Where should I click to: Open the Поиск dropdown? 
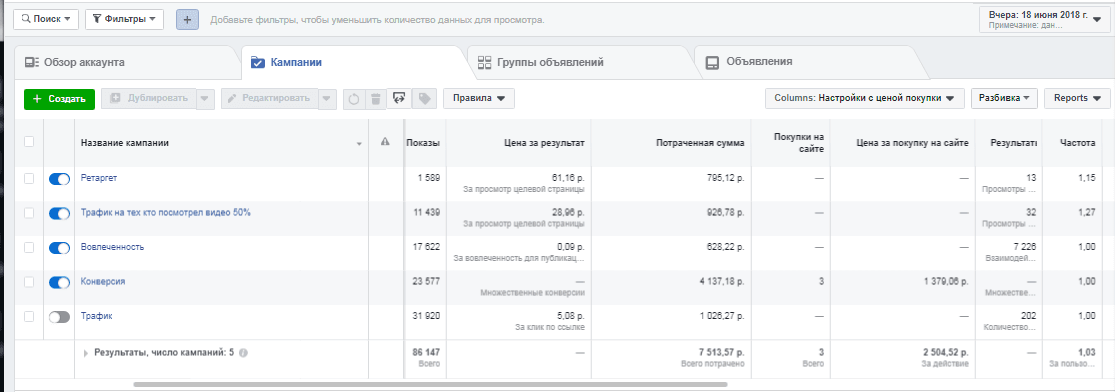[x=46, y=19]
